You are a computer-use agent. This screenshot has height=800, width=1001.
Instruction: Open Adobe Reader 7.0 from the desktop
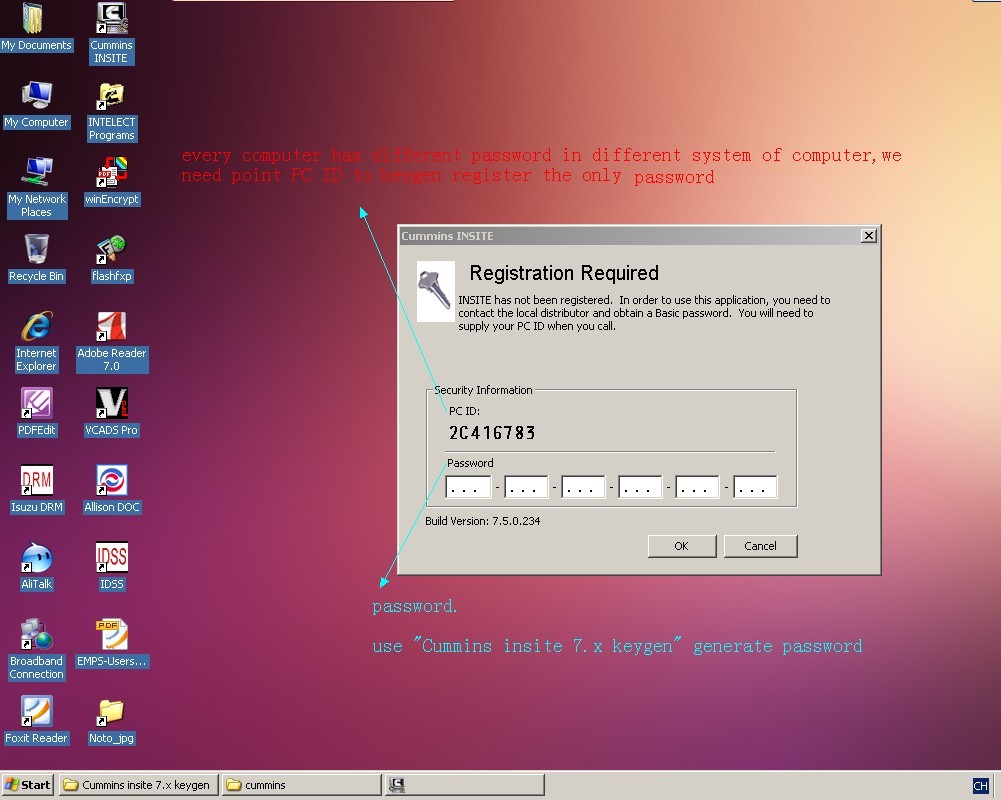point(111,326)
